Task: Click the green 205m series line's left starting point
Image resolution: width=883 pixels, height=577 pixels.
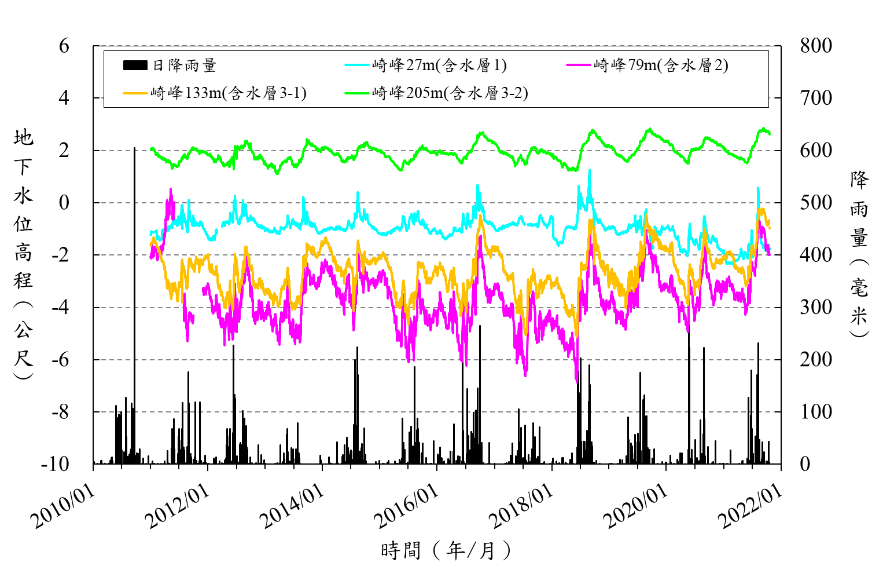Action: click(152, 148)
